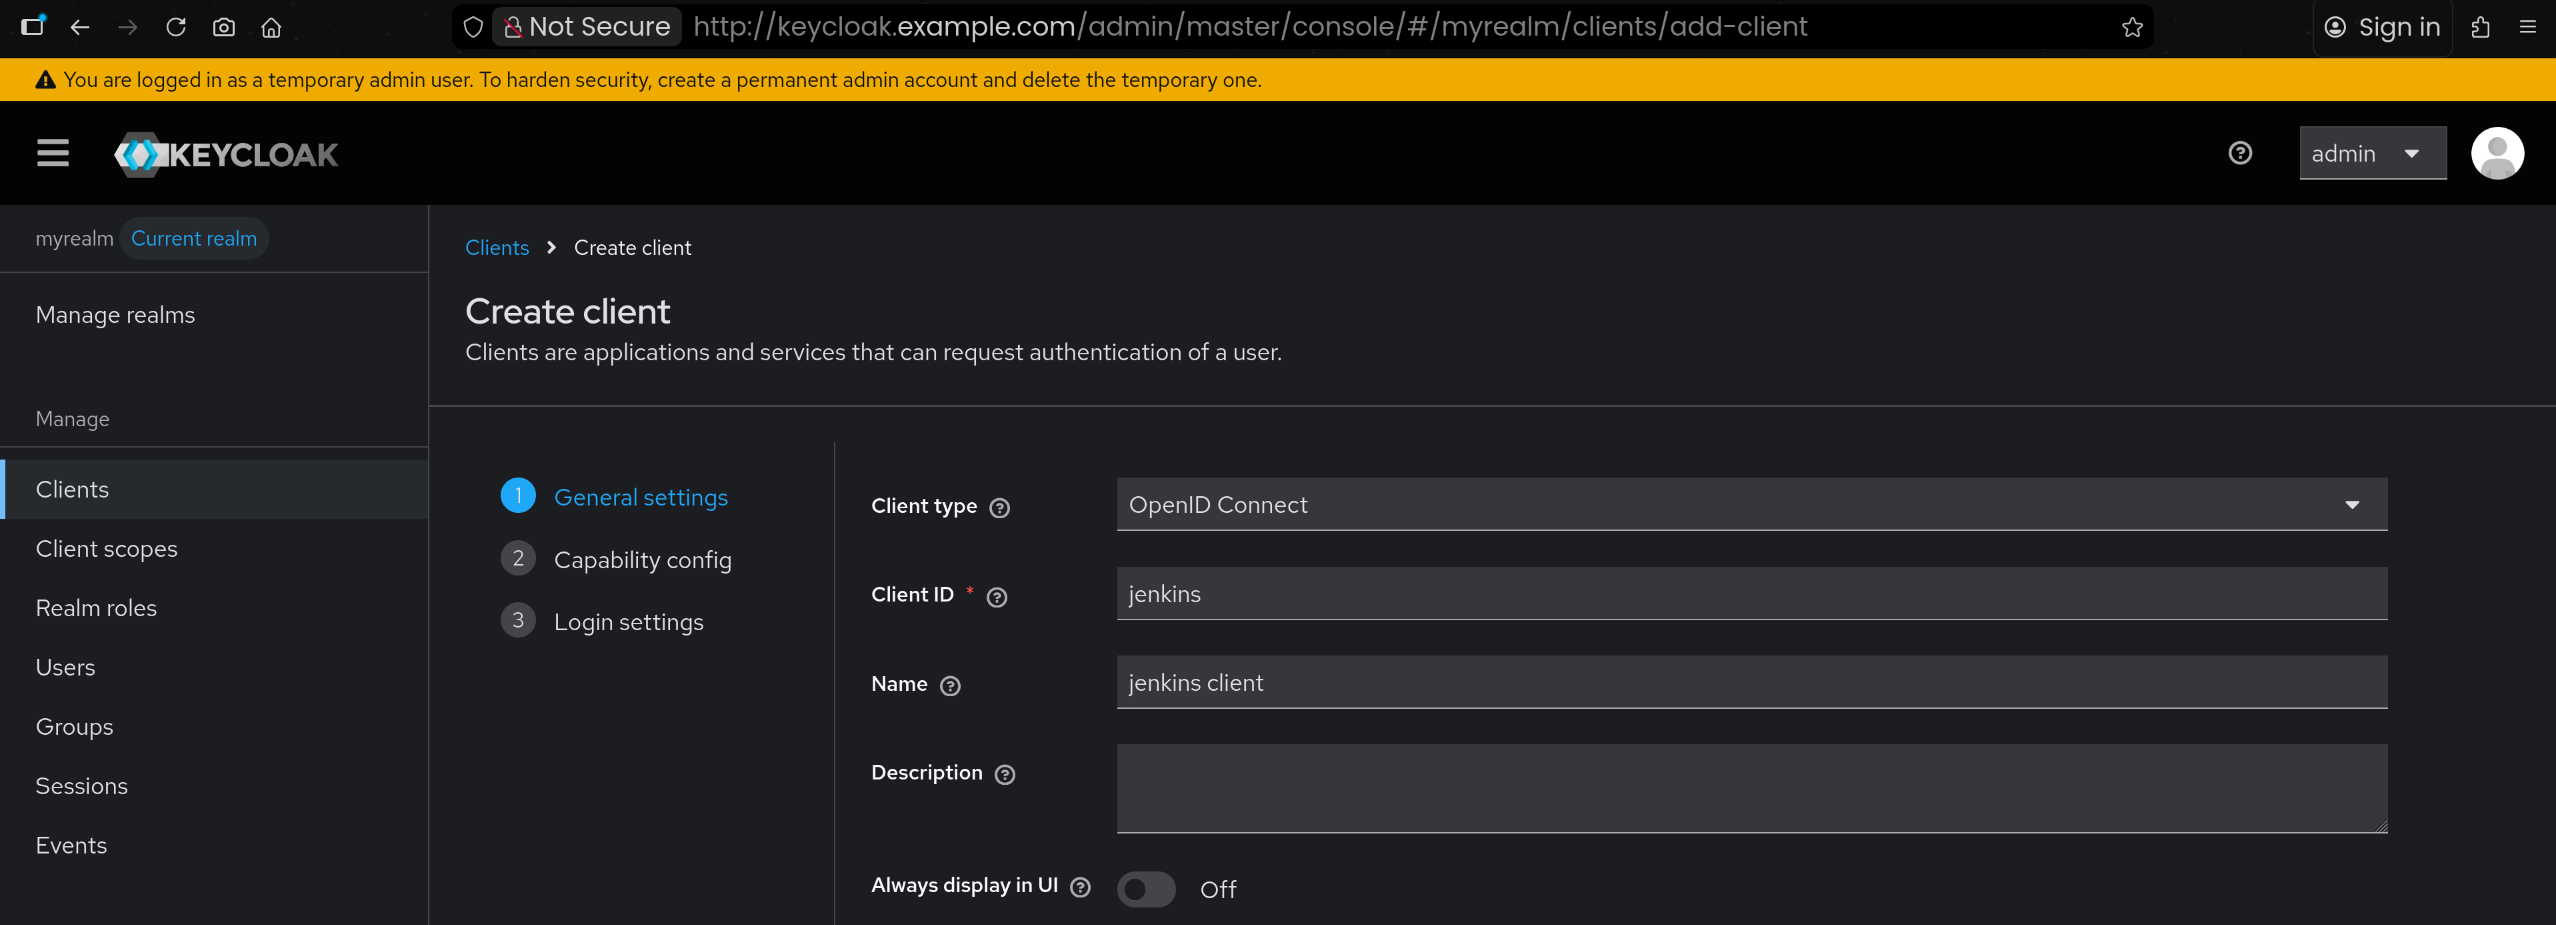
Task: Open Manage realms
Action: click(115, 315)
